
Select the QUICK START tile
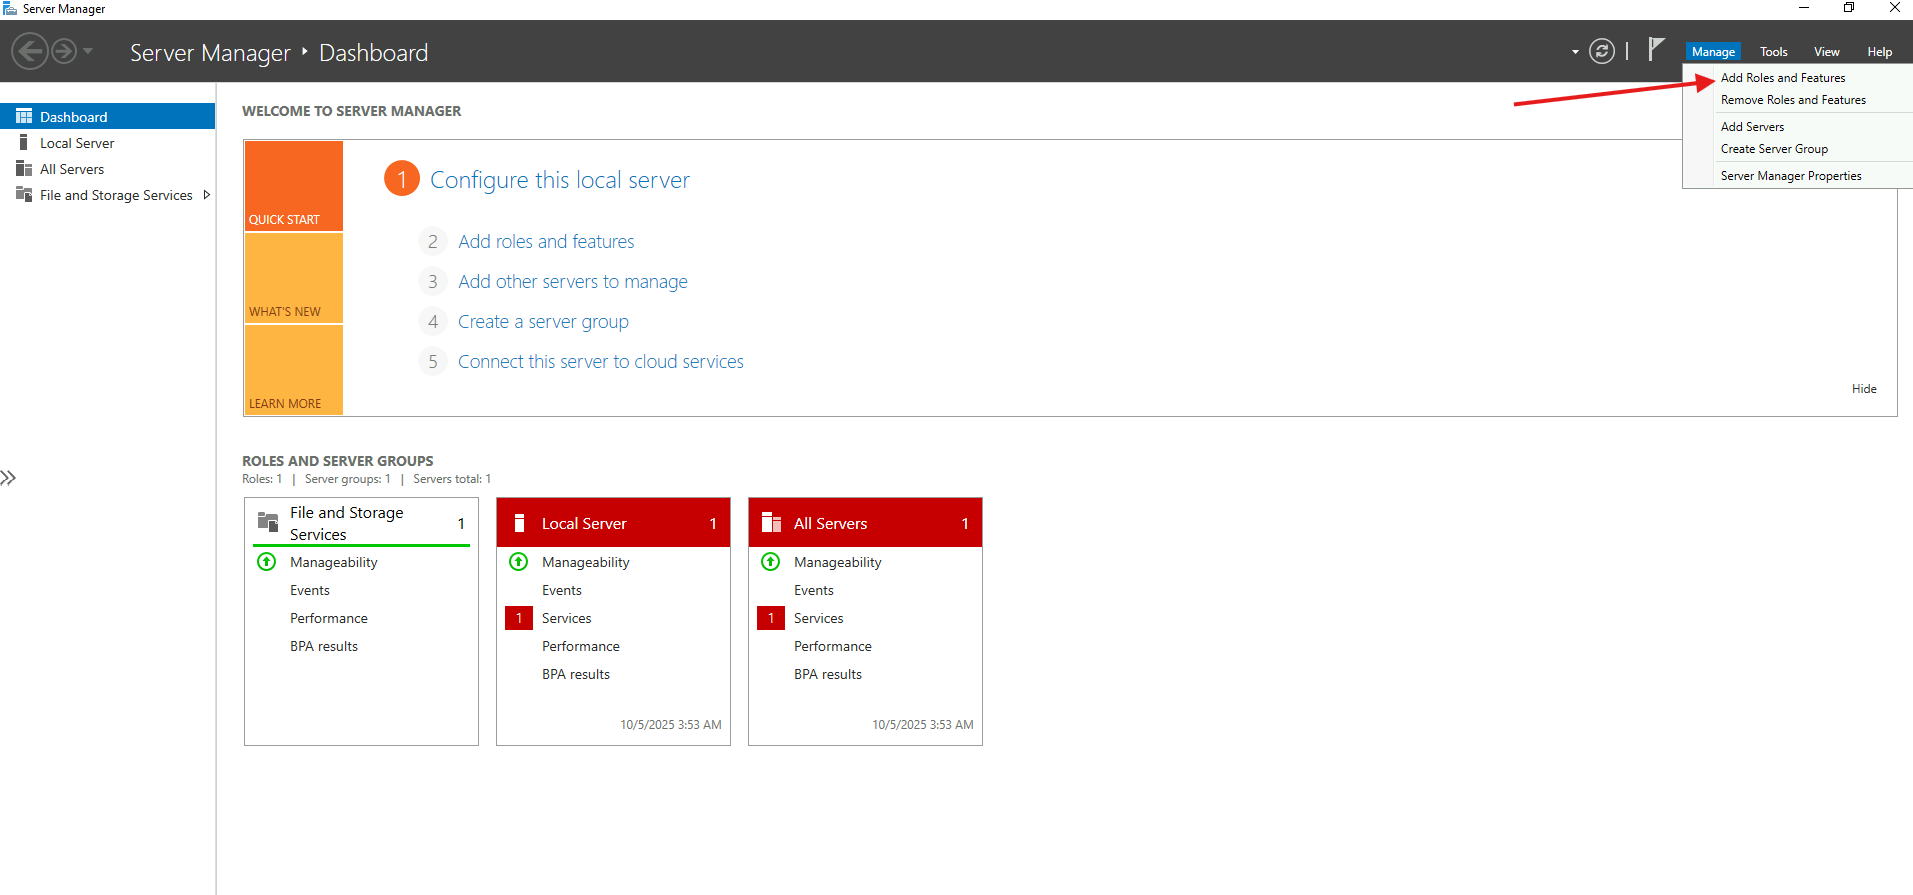[294, 186]
